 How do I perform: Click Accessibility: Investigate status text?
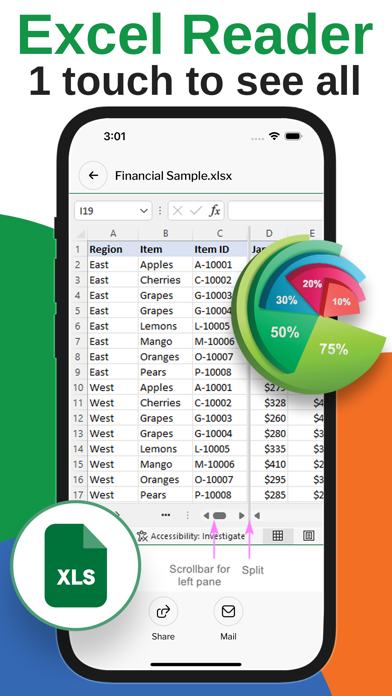pyautogui.click(x=198, y=536)
